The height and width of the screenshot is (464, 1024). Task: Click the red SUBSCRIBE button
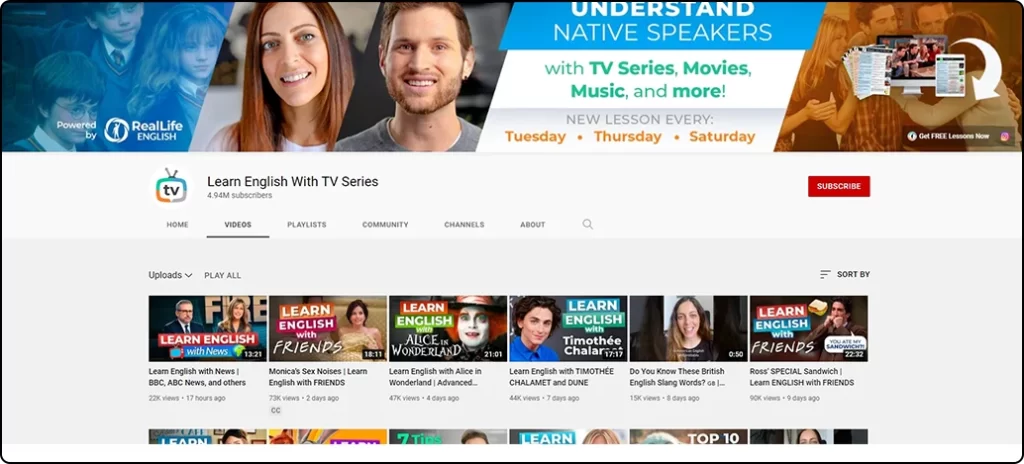[839, 186]
